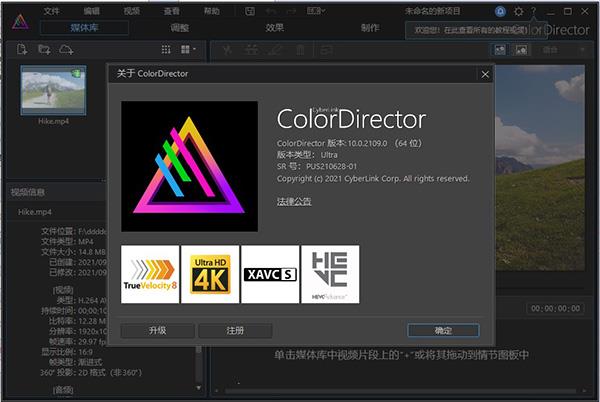Open the dropdown next to the redo icon
600x402 pixels.
(x=316, y=11)
